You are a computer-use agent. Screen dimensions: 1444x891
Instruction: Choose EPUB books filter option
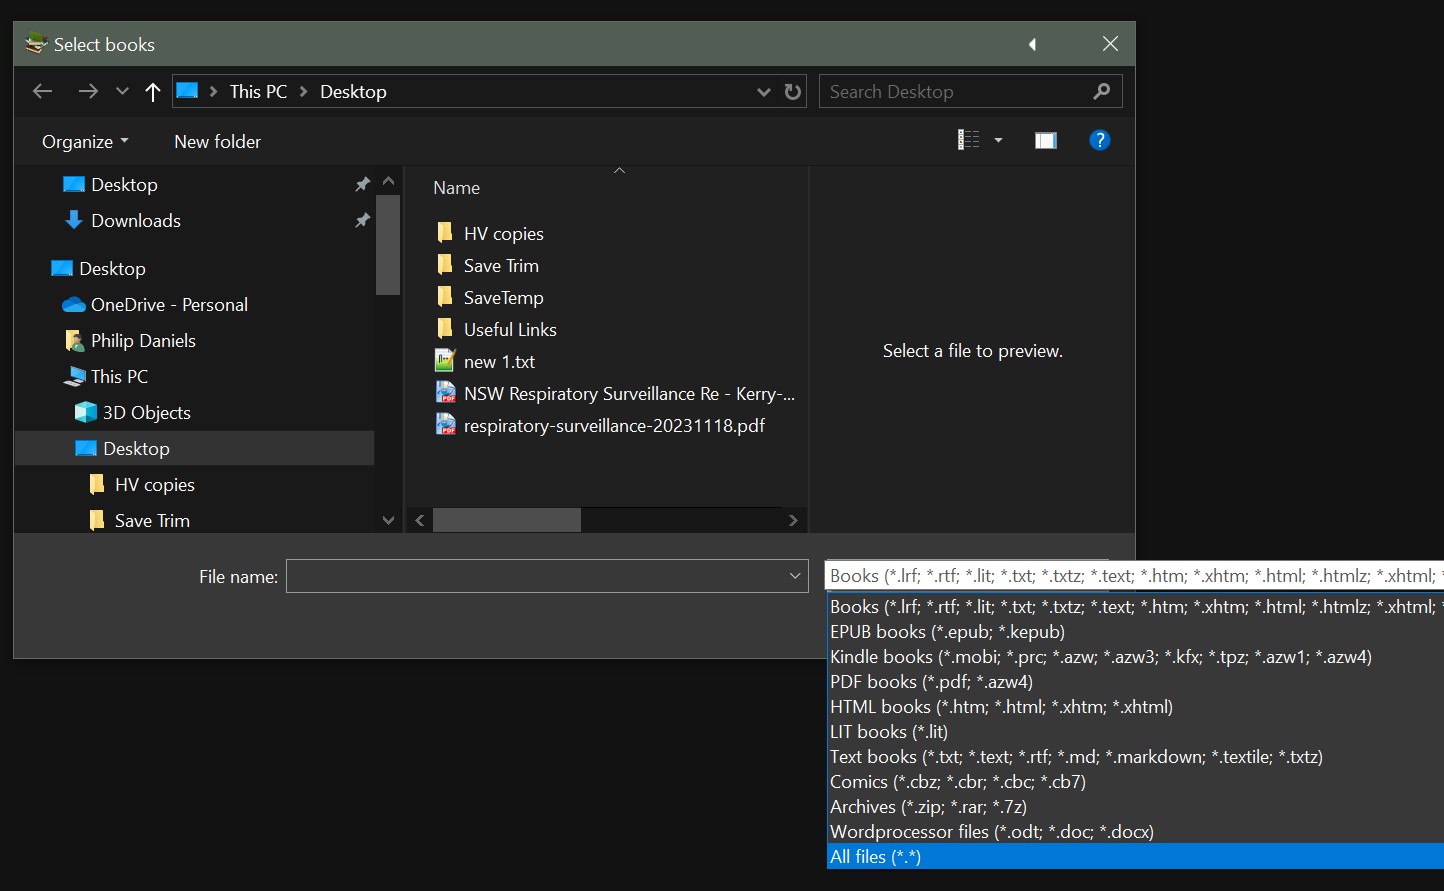tap(946, 632)
